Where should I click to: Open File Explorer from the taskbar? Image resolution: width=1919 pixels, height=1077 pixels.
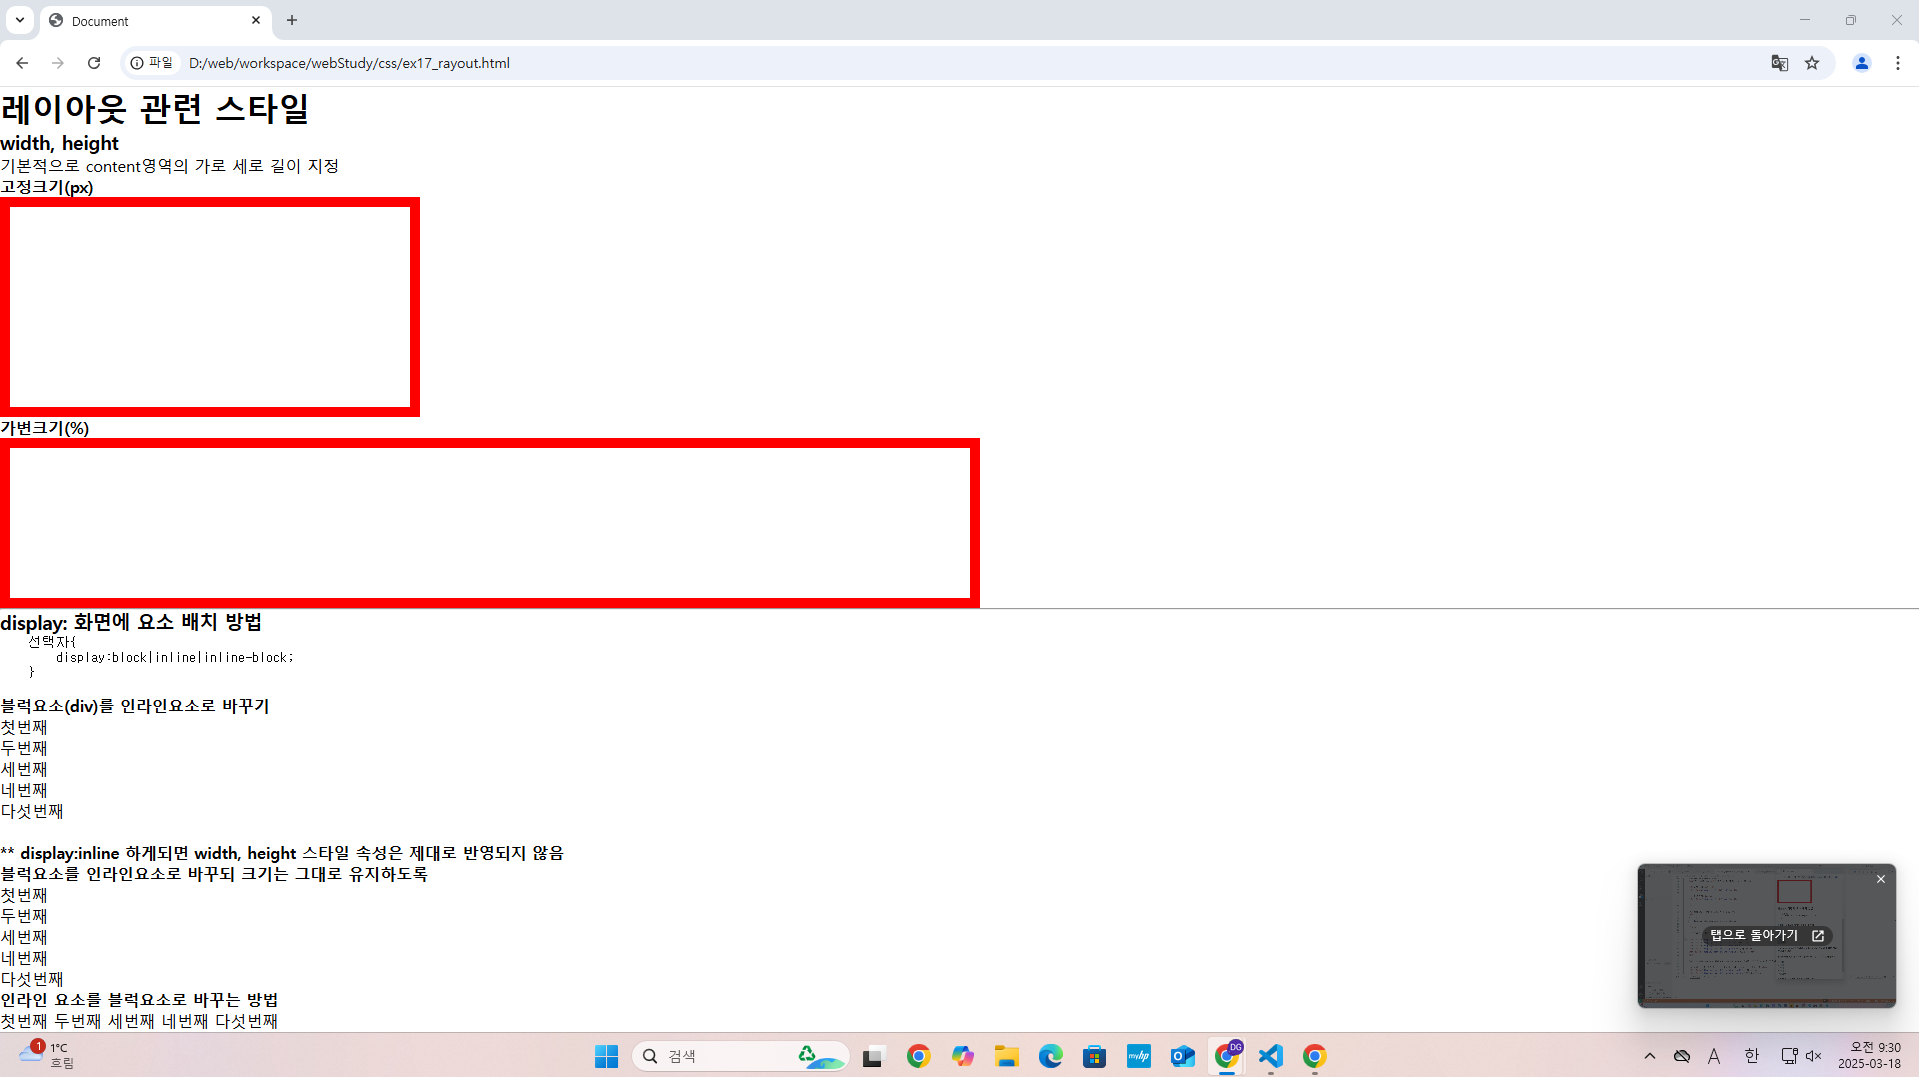tap(1006, 1056)
